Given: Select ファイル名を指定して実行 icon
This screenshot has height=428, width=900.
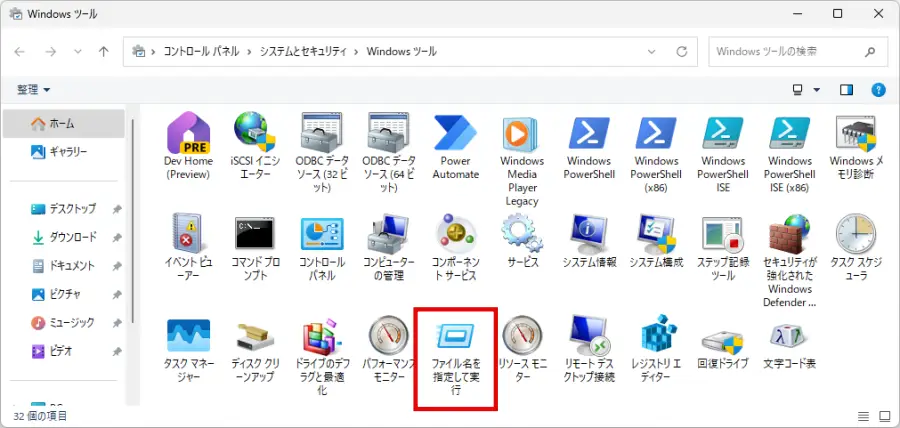Looking at the screenshot, I should click(456, 336).
